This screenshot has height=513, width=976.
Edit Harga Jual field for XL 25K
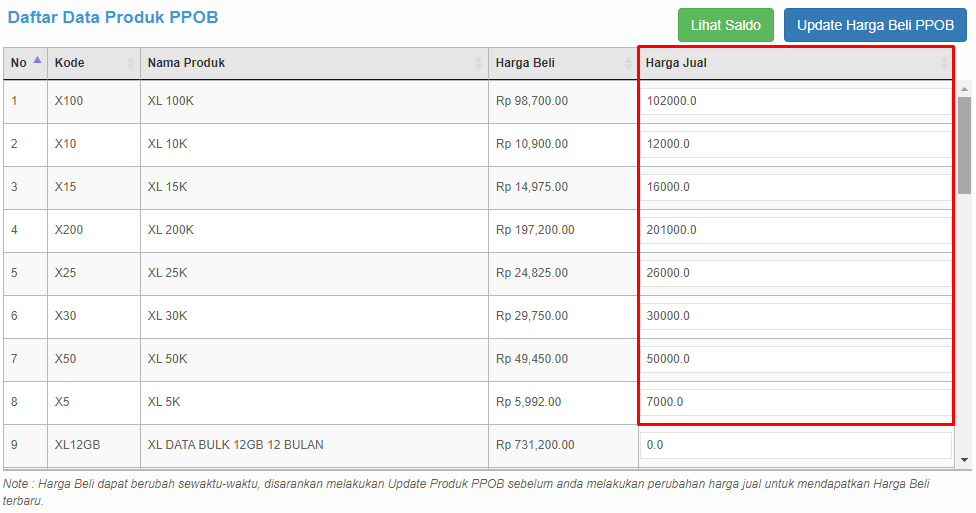[796, 273]
